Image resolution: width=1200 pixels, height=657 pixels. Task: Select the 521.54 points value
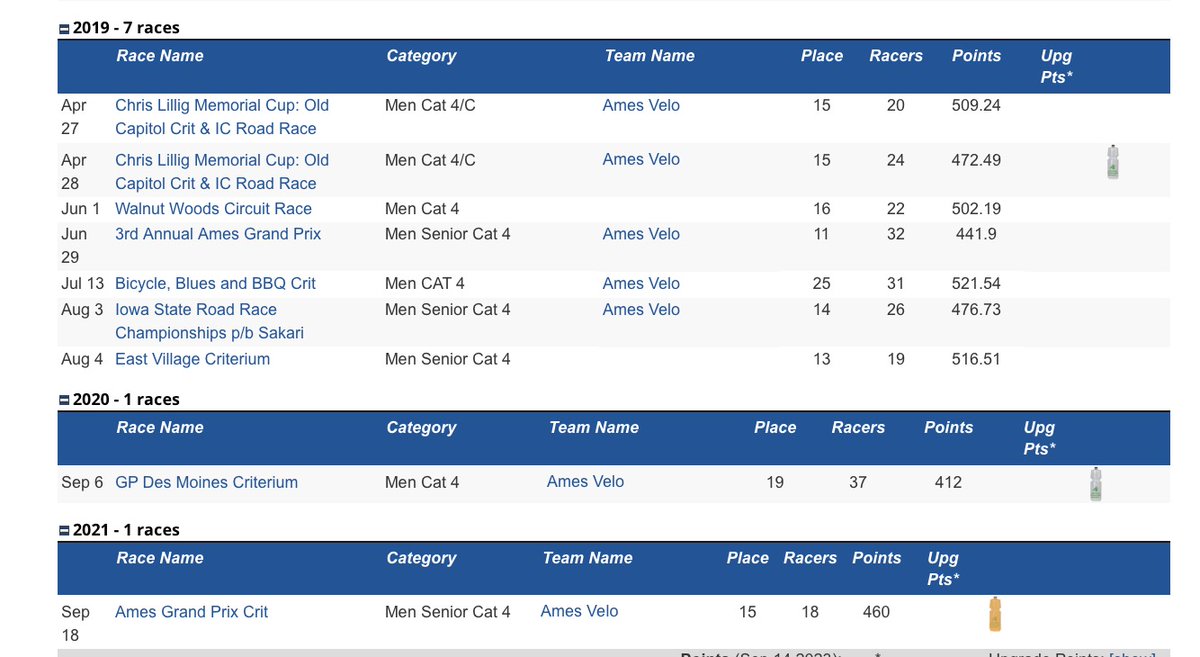pyautogui.click(x=976, y=284)
